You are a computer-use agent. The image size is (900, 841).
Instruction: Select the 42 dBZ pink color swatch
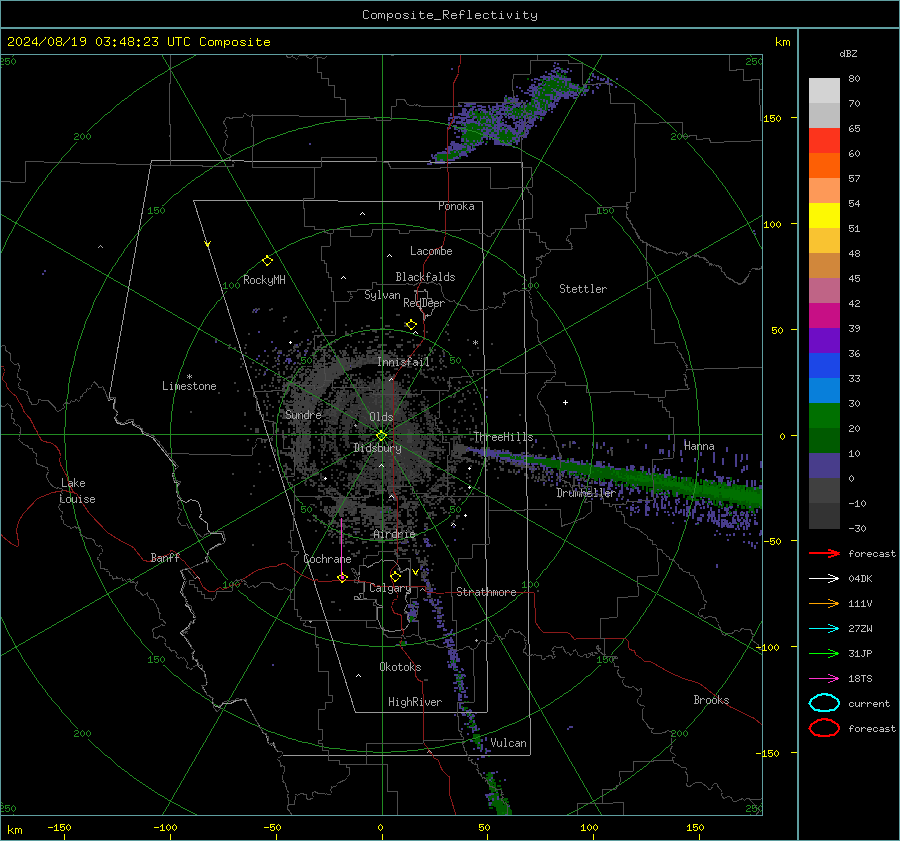click(x=824, y=290)
